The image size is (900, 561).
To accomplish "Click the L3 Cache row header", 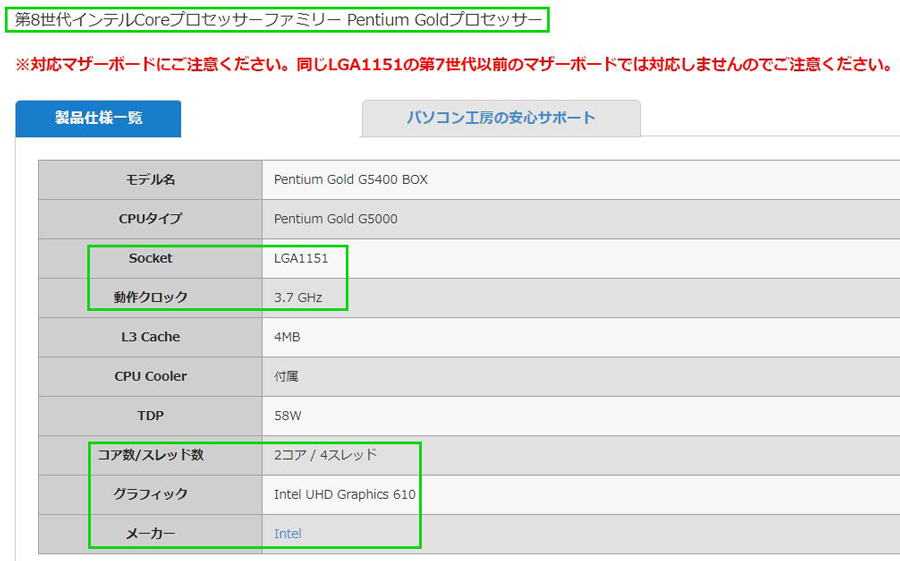I will tap(150, 337).
